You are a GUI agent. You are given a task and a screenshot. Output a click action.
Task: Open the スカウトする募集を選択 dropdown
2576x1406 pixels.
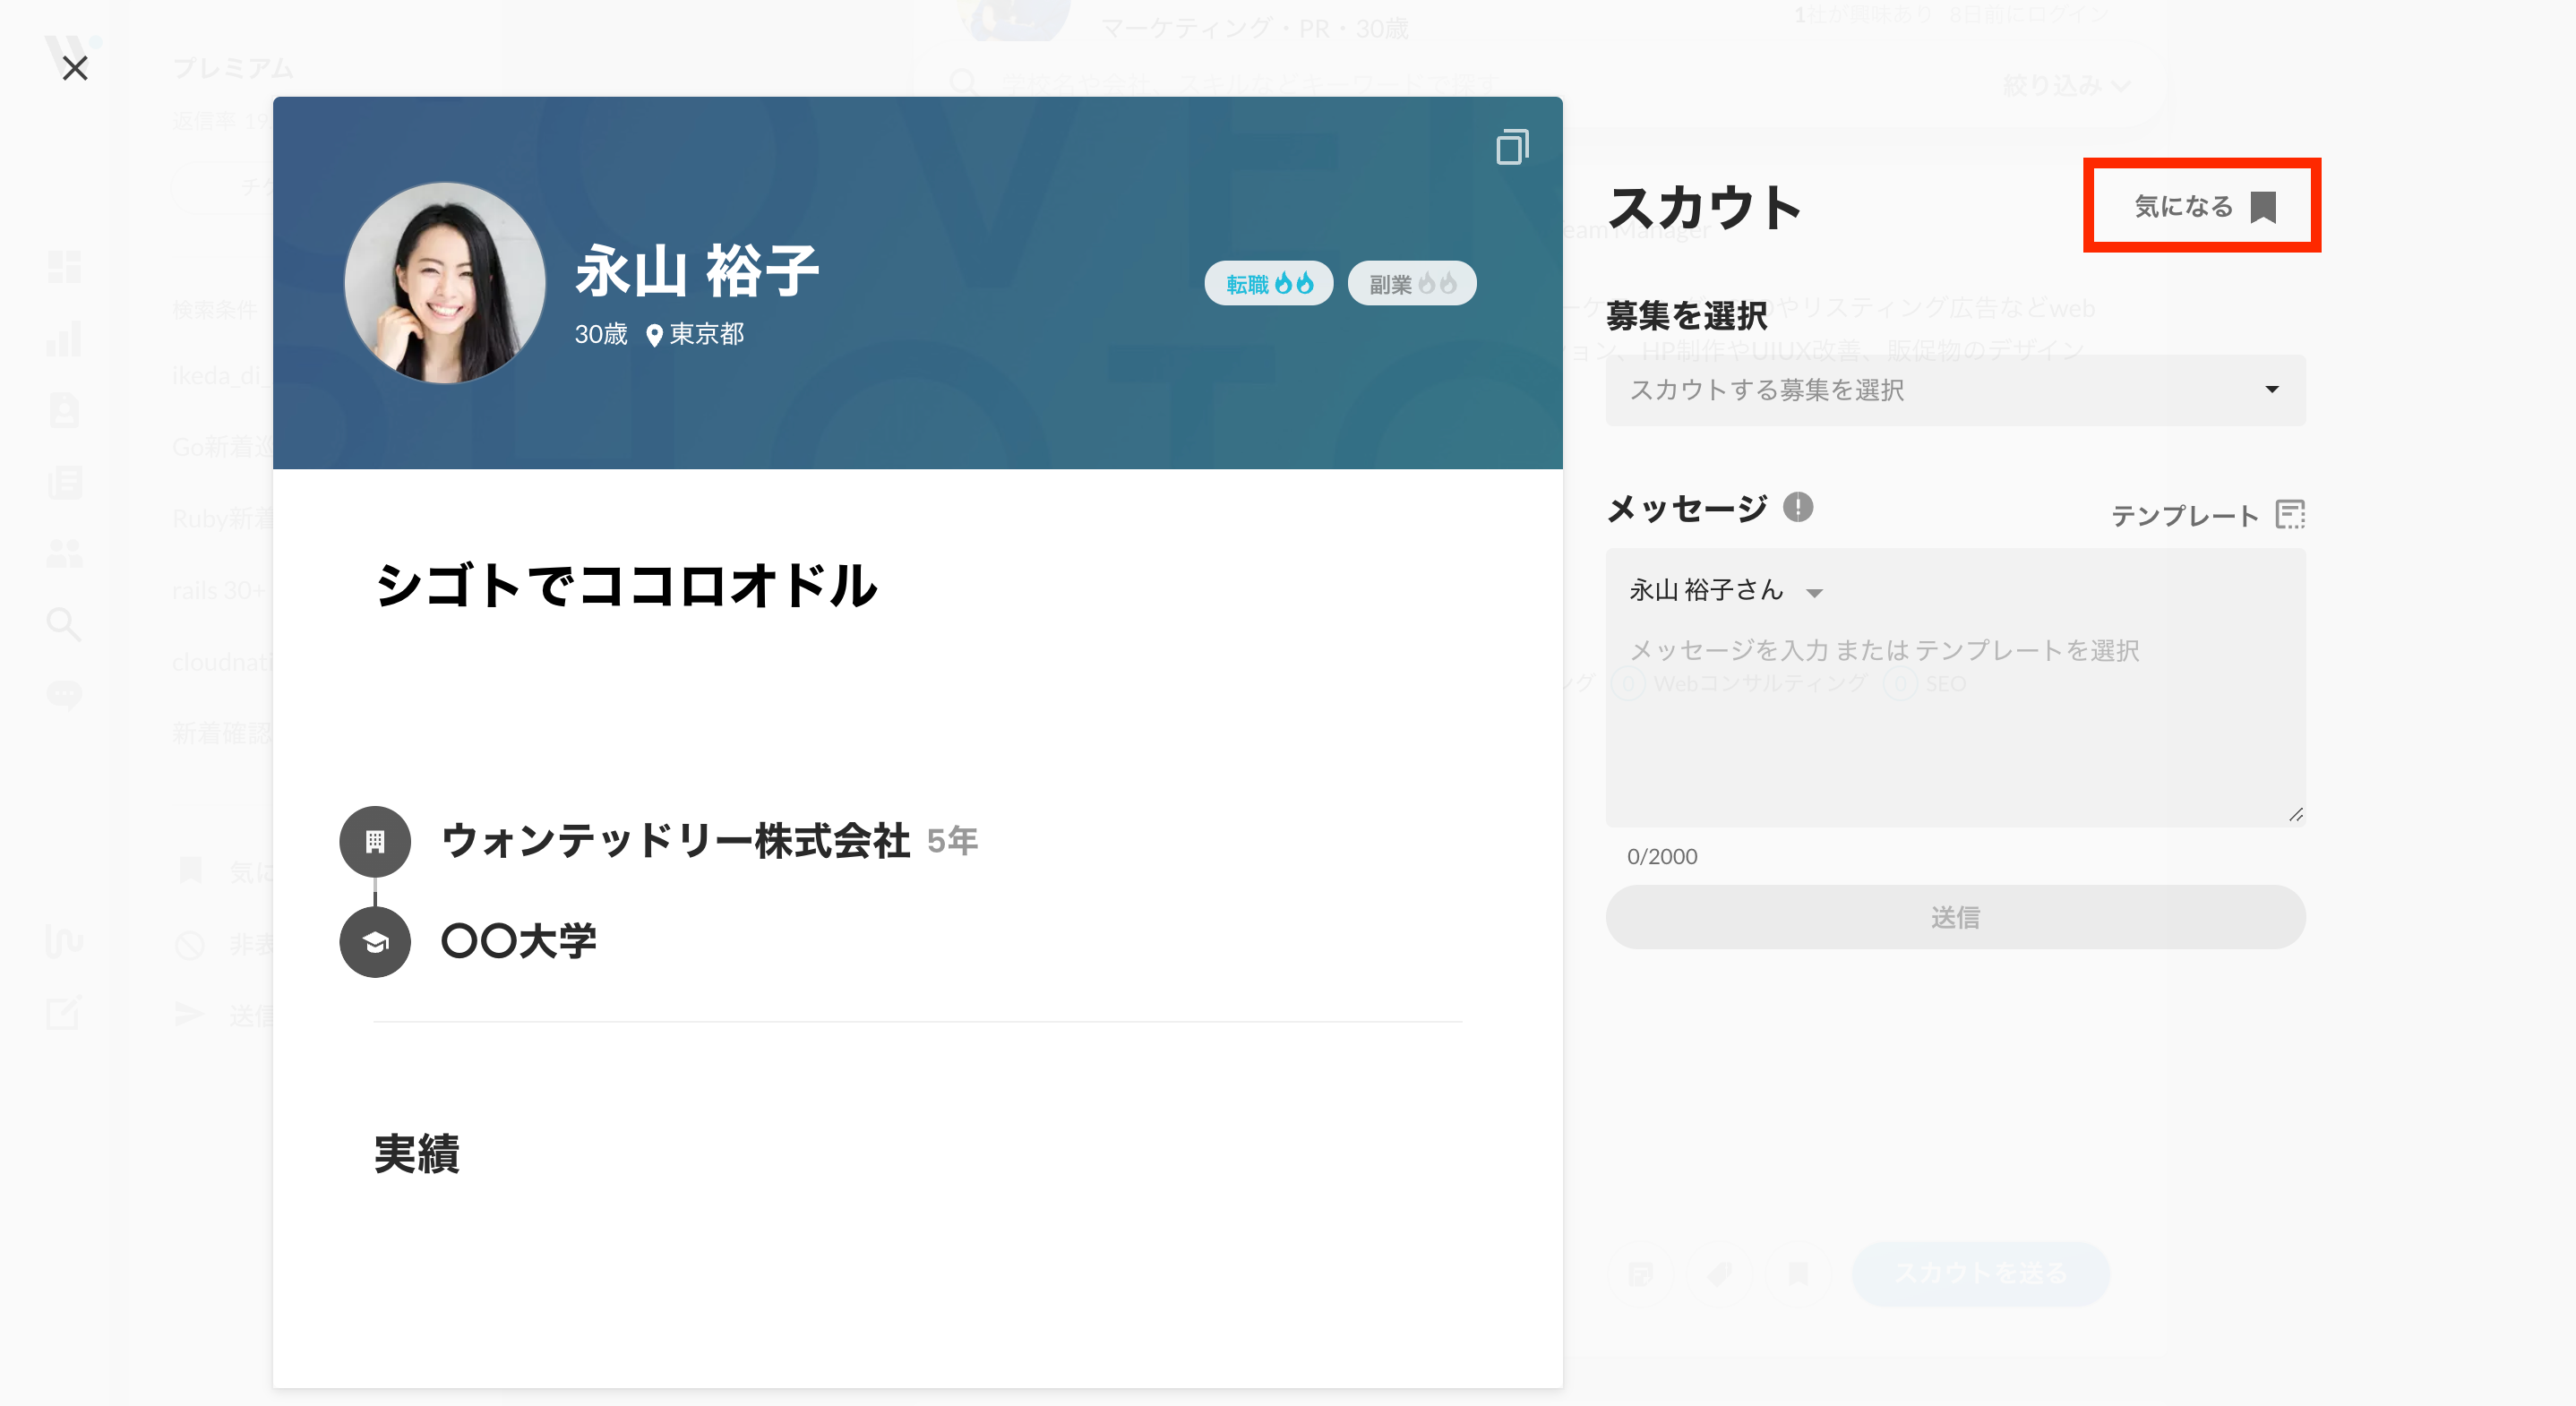click(1955, 390)
